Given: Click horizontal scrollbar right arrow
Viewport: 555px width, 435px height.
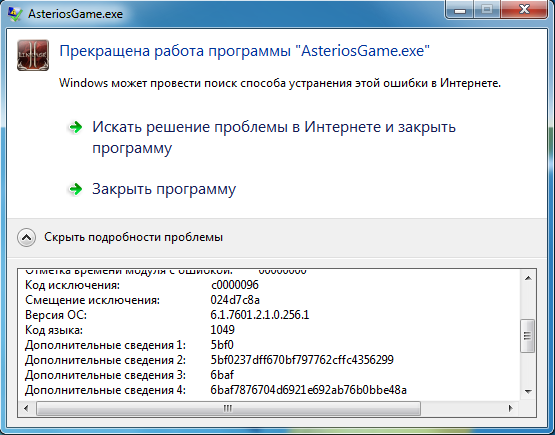Looking at the screenshot, I should click(510, 408).
